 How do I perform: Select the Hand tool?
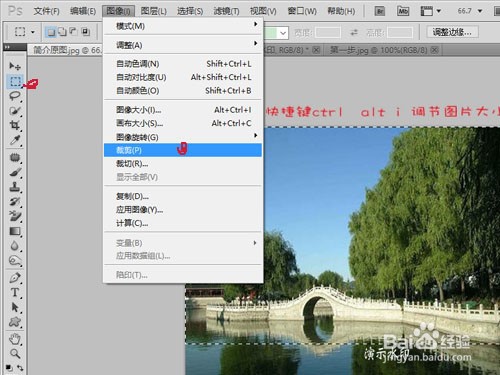[15, 339]
